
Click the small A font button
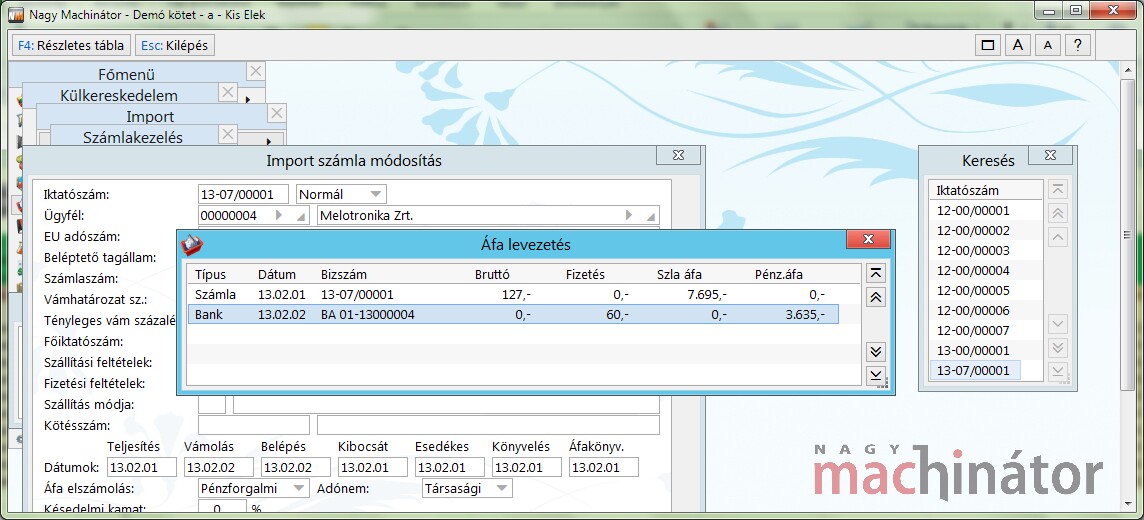coord(1048,45)
